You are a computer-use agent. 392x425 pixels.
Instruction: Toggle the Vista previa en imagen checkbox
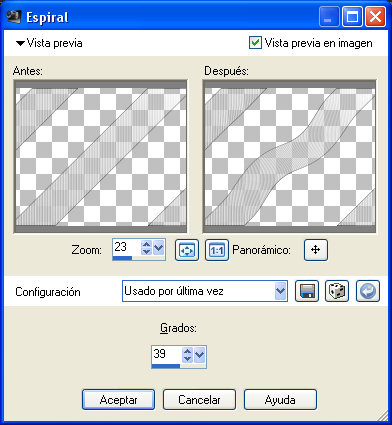coord(255,43)
